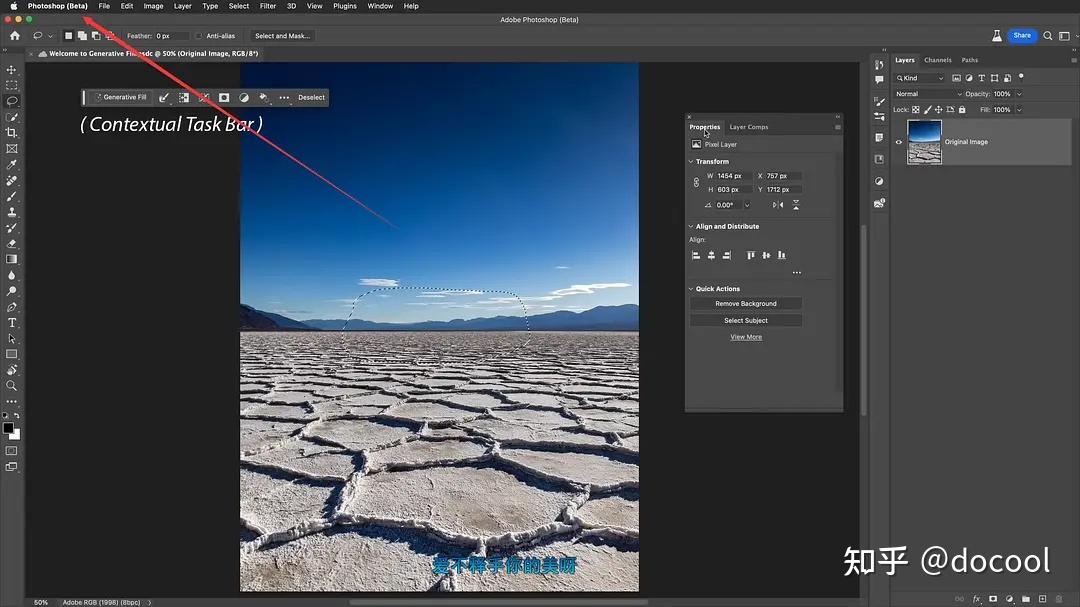Click the flip horizontal icon in Properties
1080x607 pixels.
(x=780, y=205)
